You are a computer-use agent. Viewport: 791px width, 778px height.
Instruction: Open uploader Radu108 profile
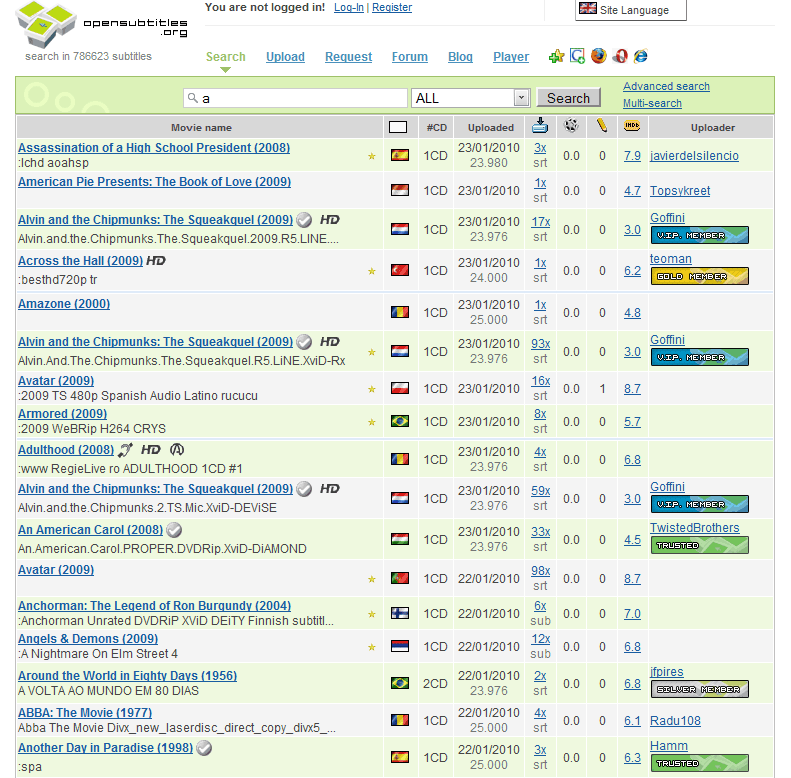675,721
